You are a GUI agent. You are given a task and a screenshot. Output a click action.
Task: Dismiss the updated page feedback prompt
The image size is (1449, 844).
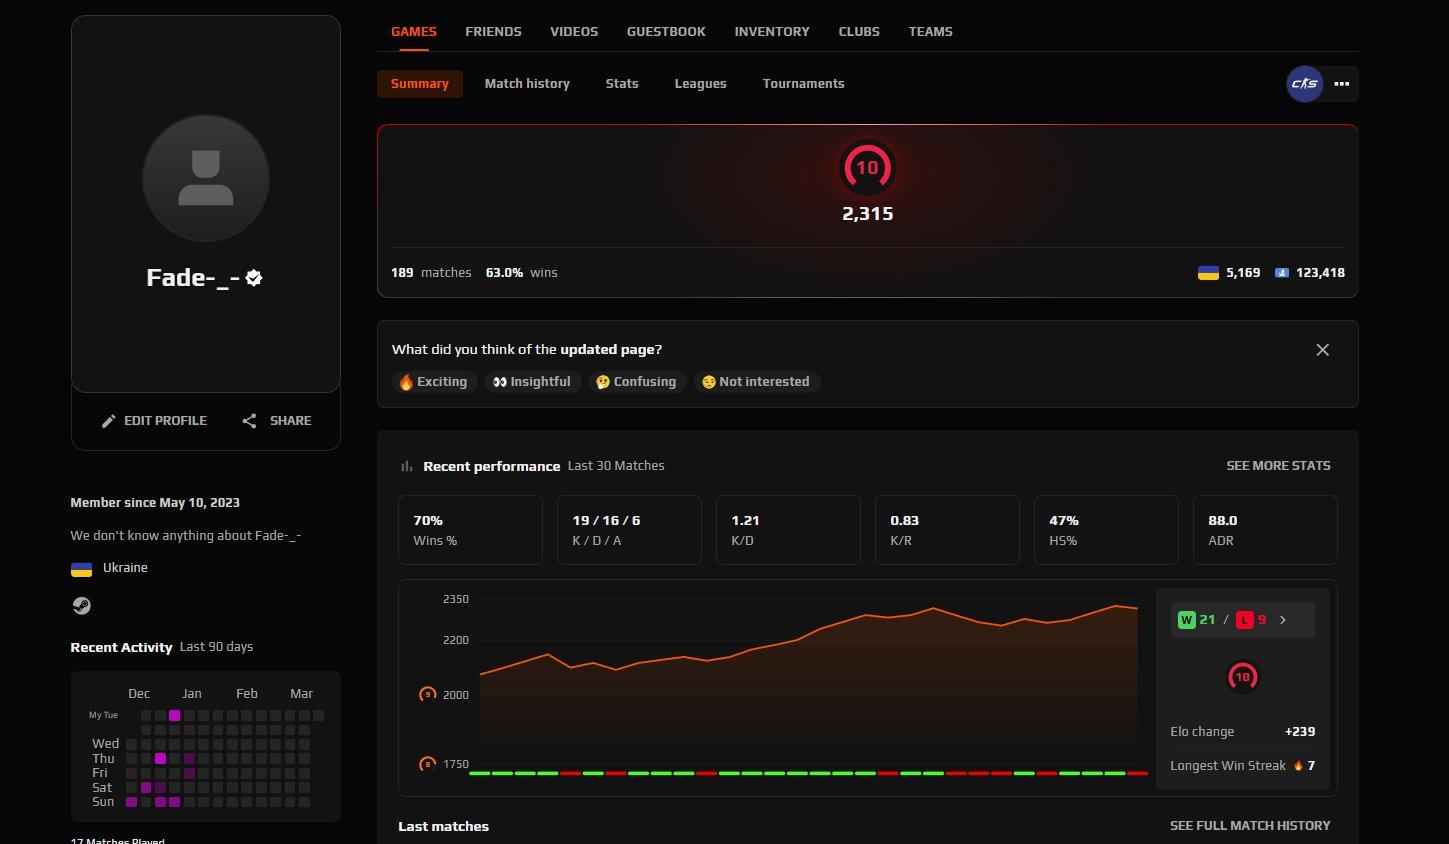(1322, 349)
